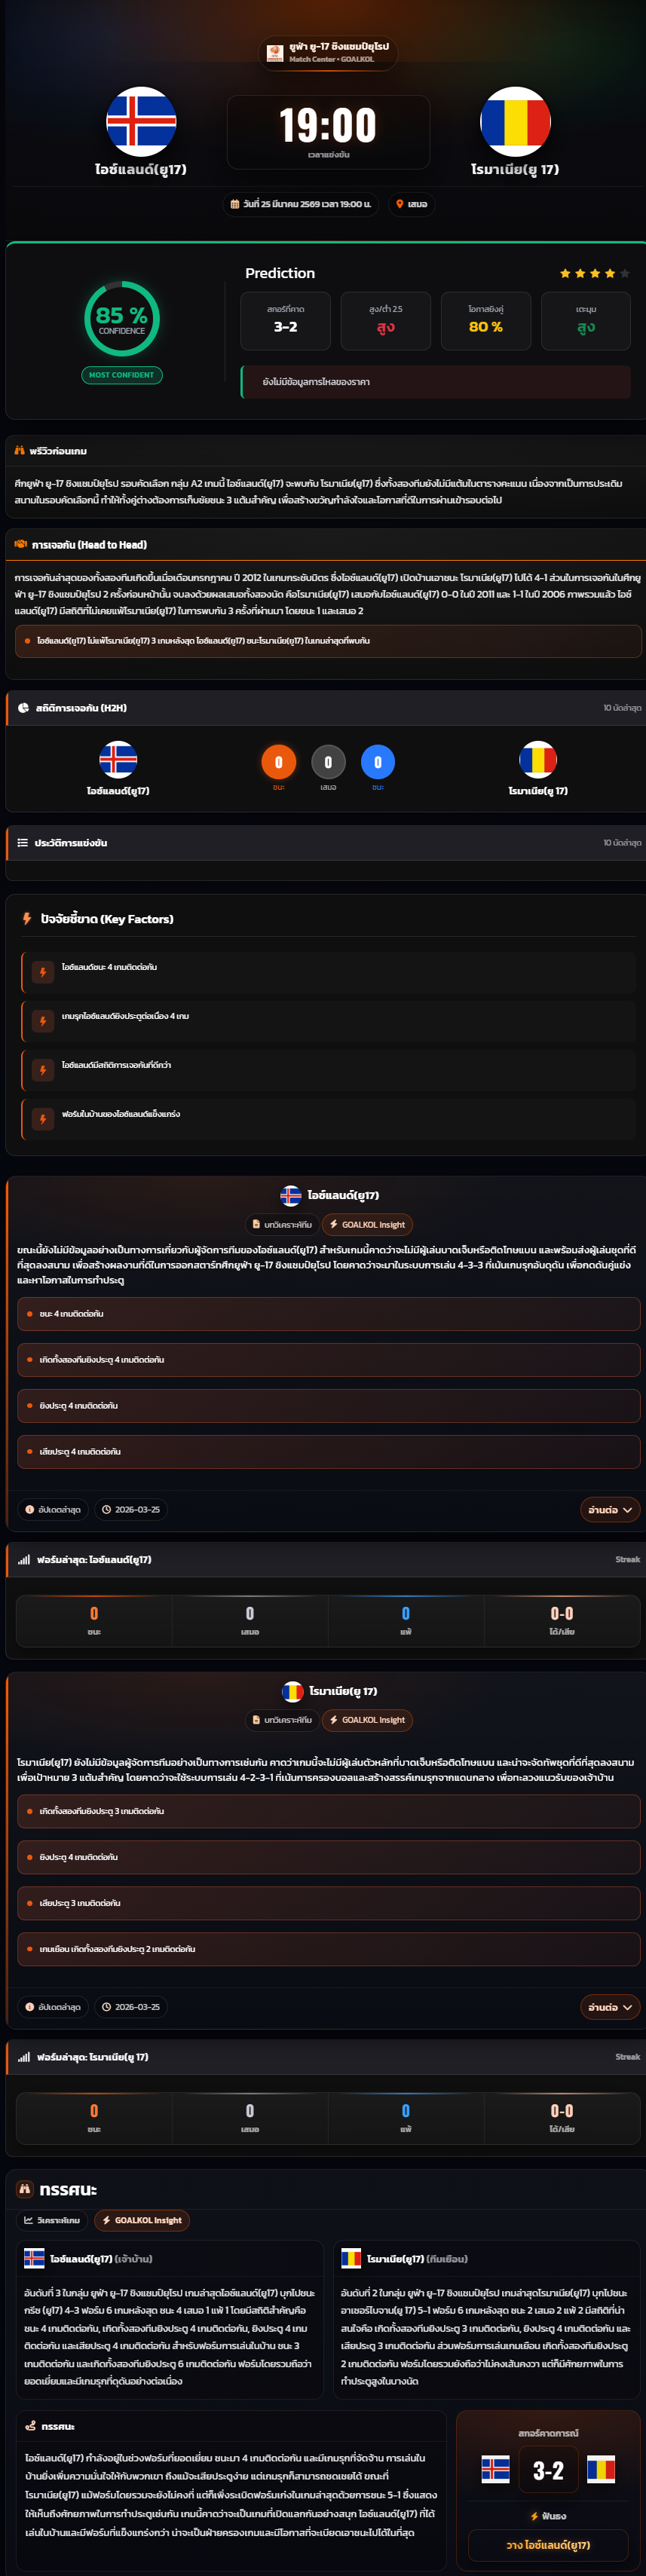Click the predicted score 3-2 card
The image size is (646, 2576).
tap(286, 321)
